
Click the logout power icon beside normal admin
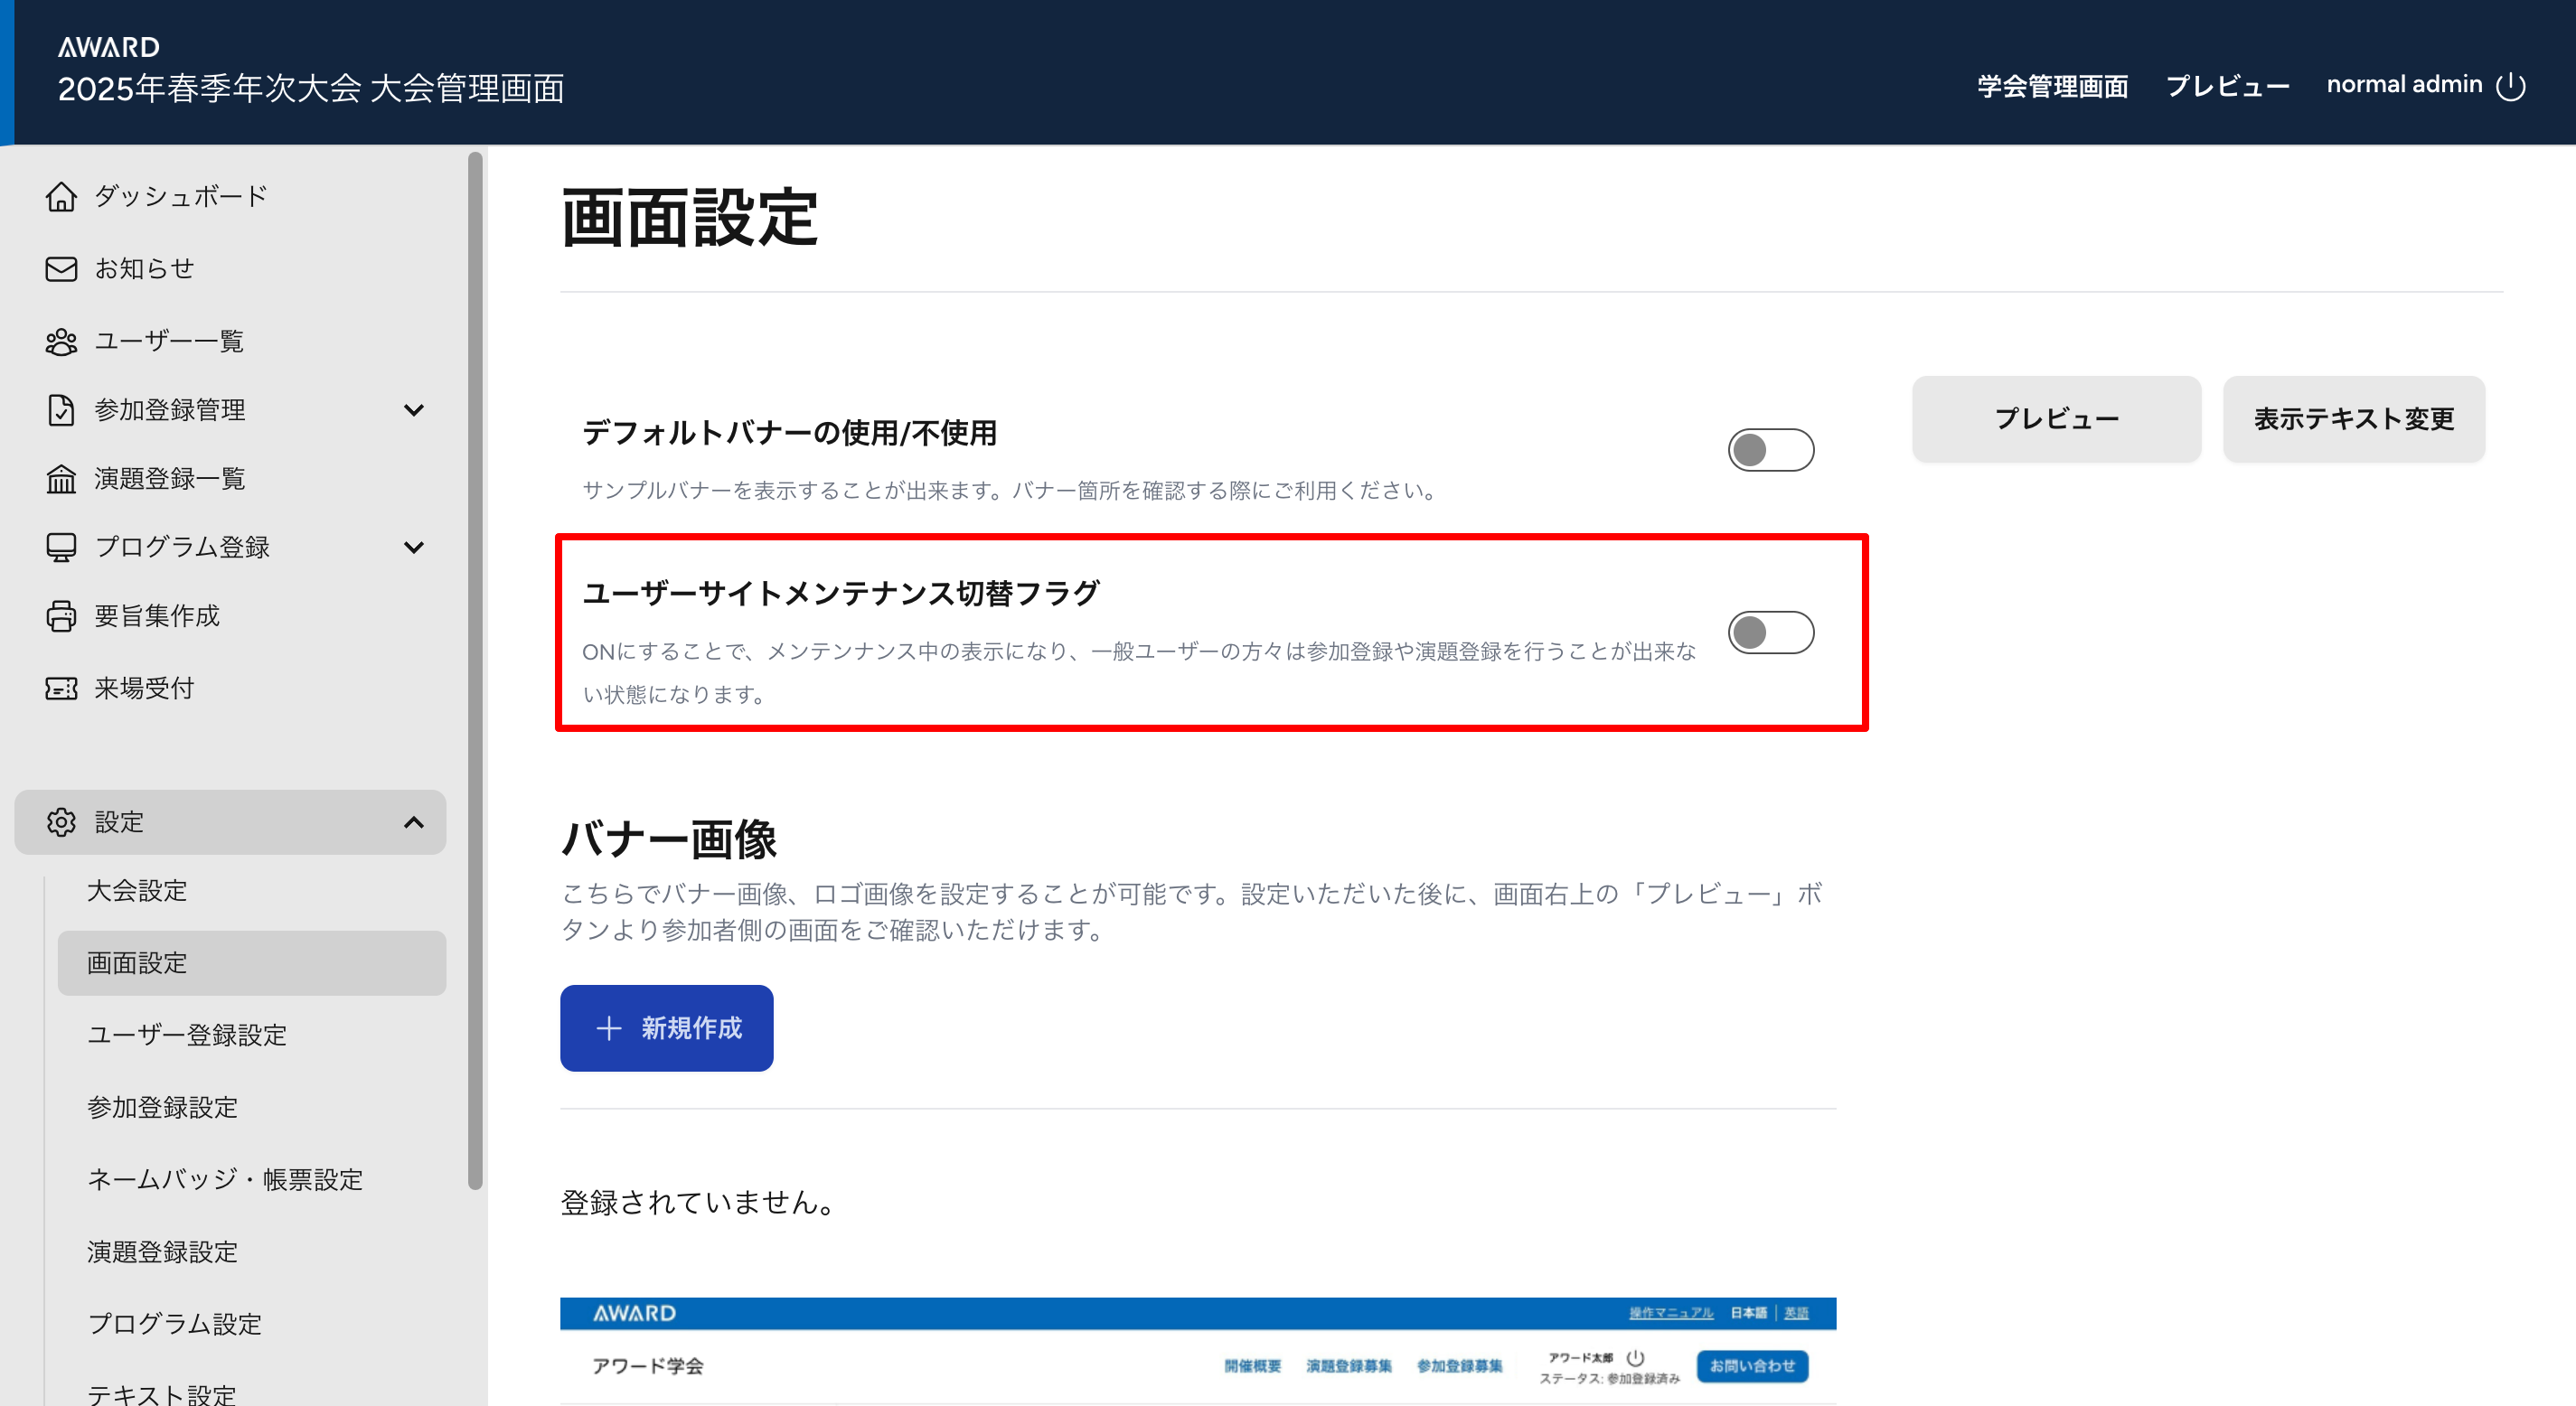click(2510, 86)
